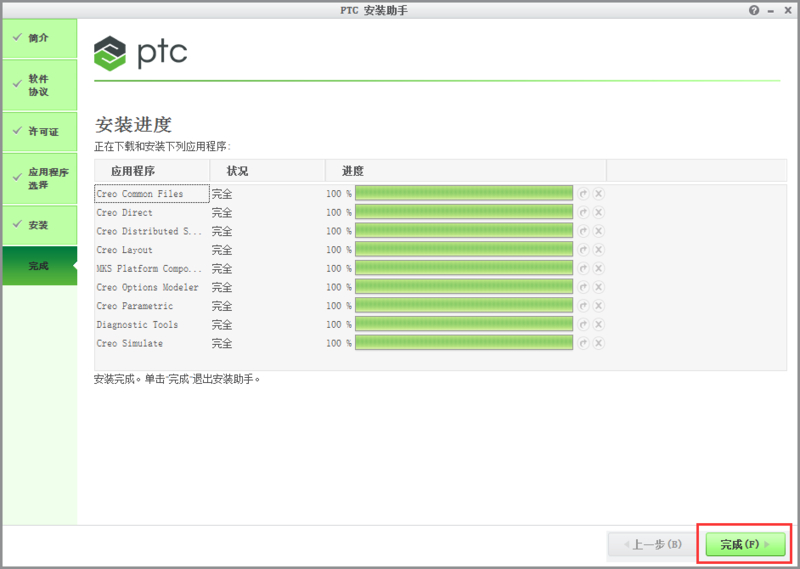The width and height of the screenshot is (800, 569).
Task: Click retry icon for Diagnostic Tools
Action: (583, 325)
